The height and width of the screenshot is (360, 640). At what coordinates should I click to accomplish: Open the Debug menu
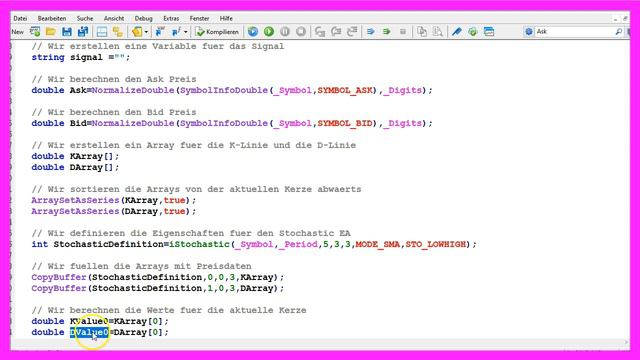click(144, 18)
